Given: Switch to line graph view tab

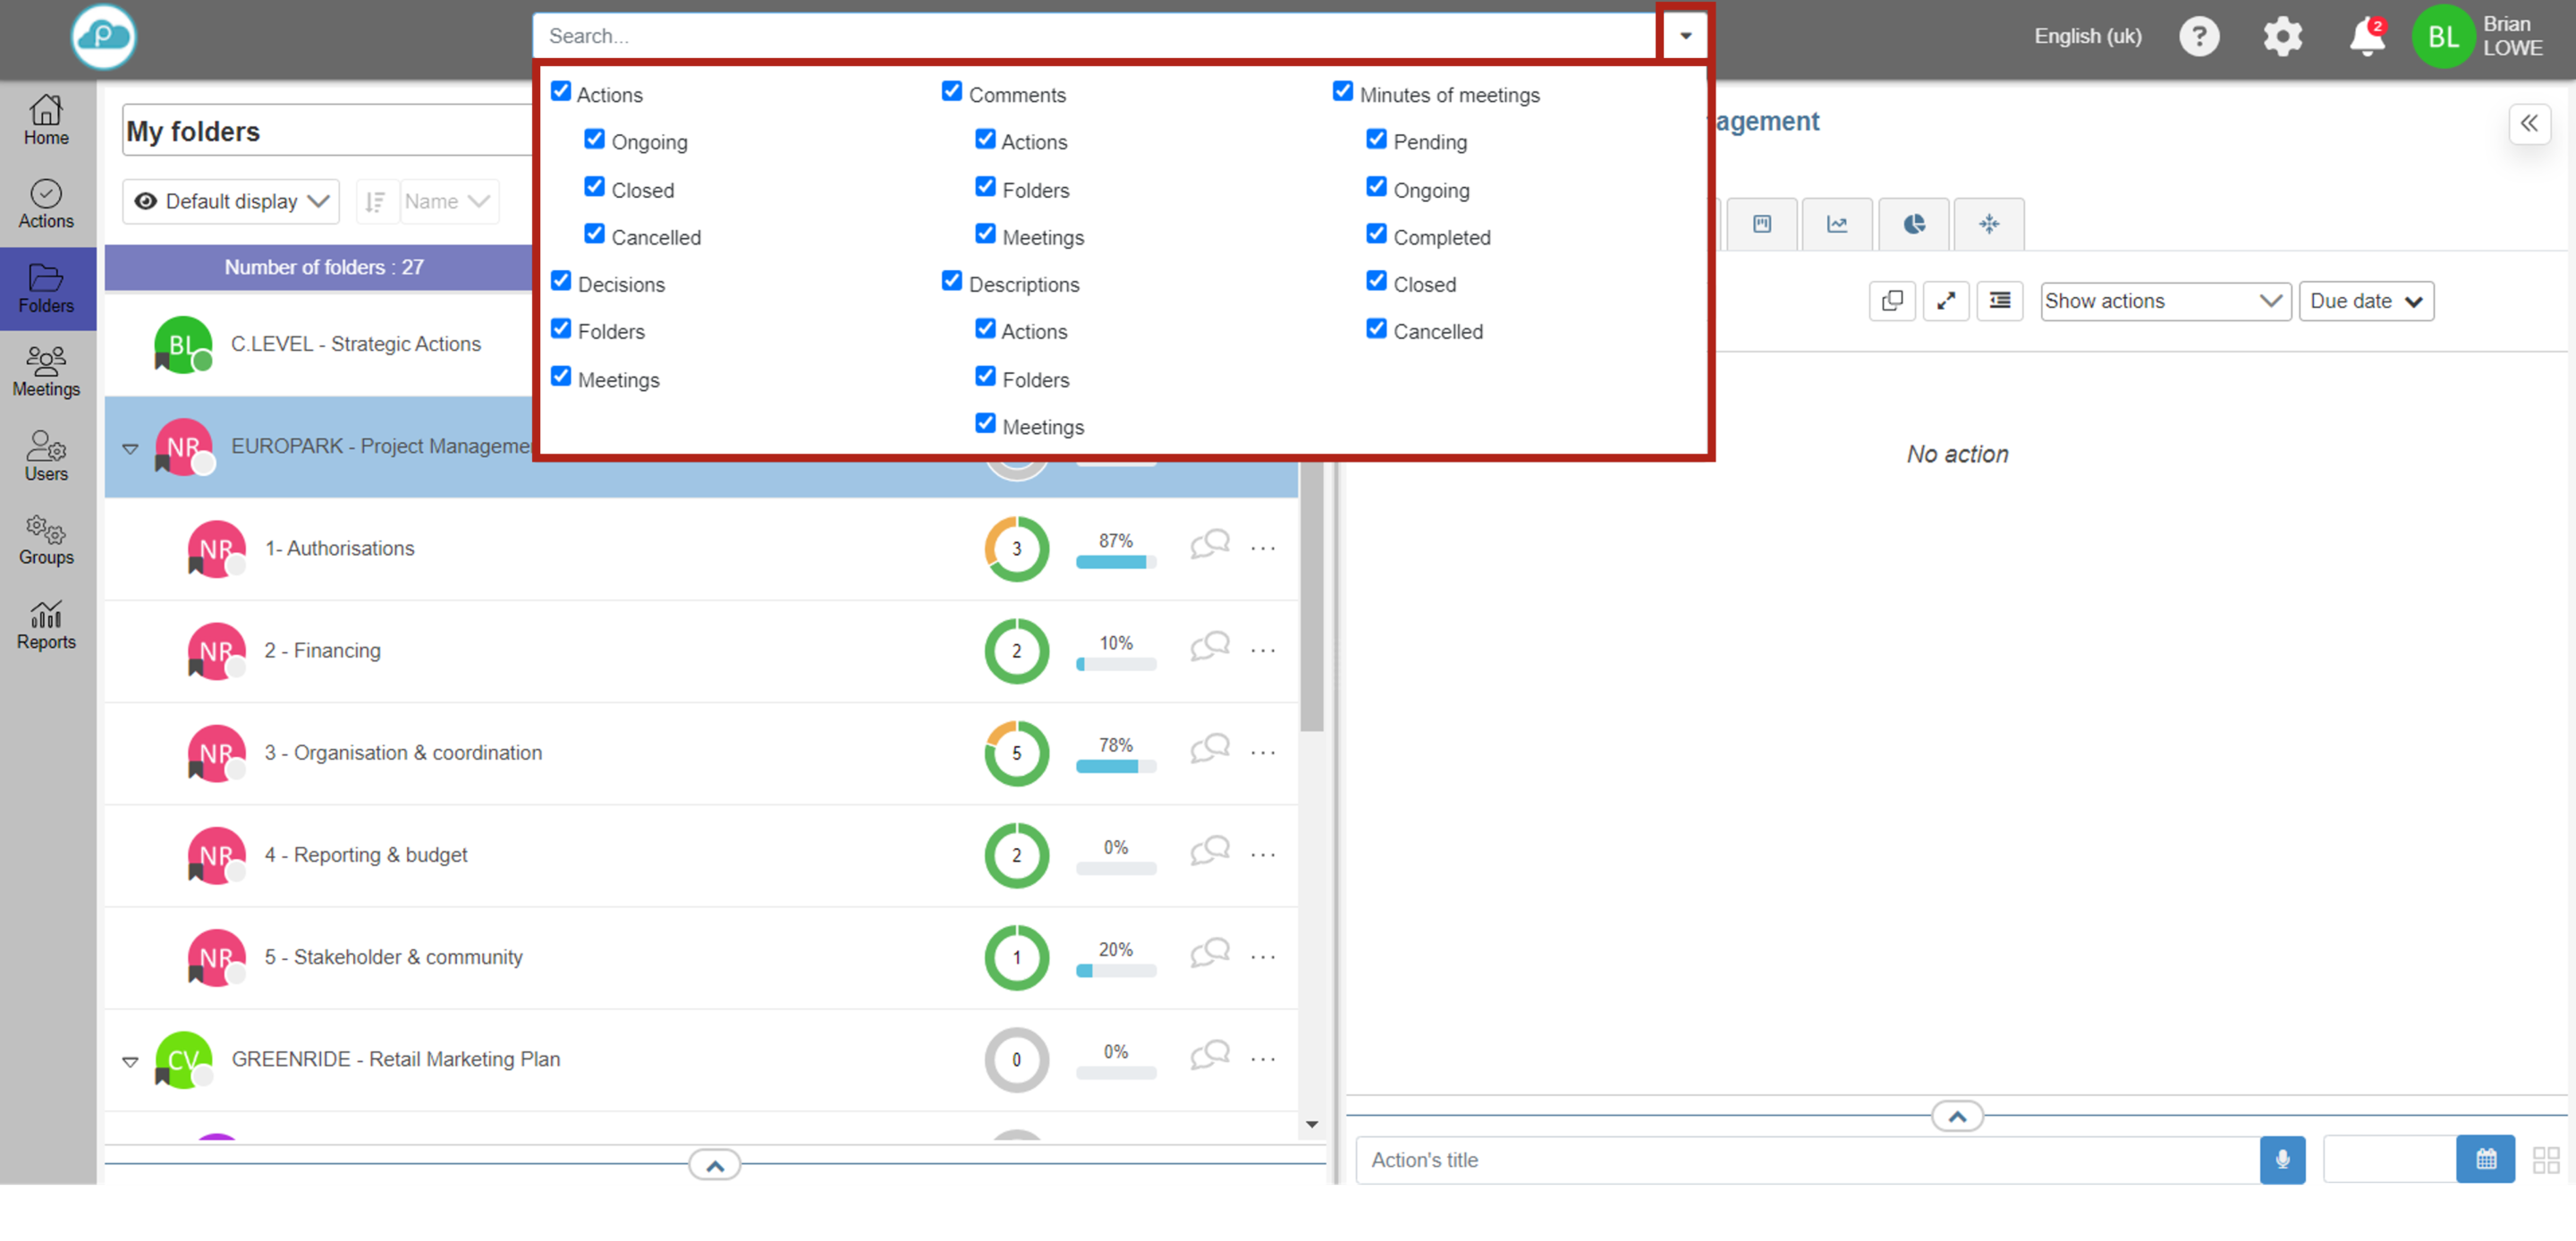Looking at the screenshot, I should (1837, 224).
